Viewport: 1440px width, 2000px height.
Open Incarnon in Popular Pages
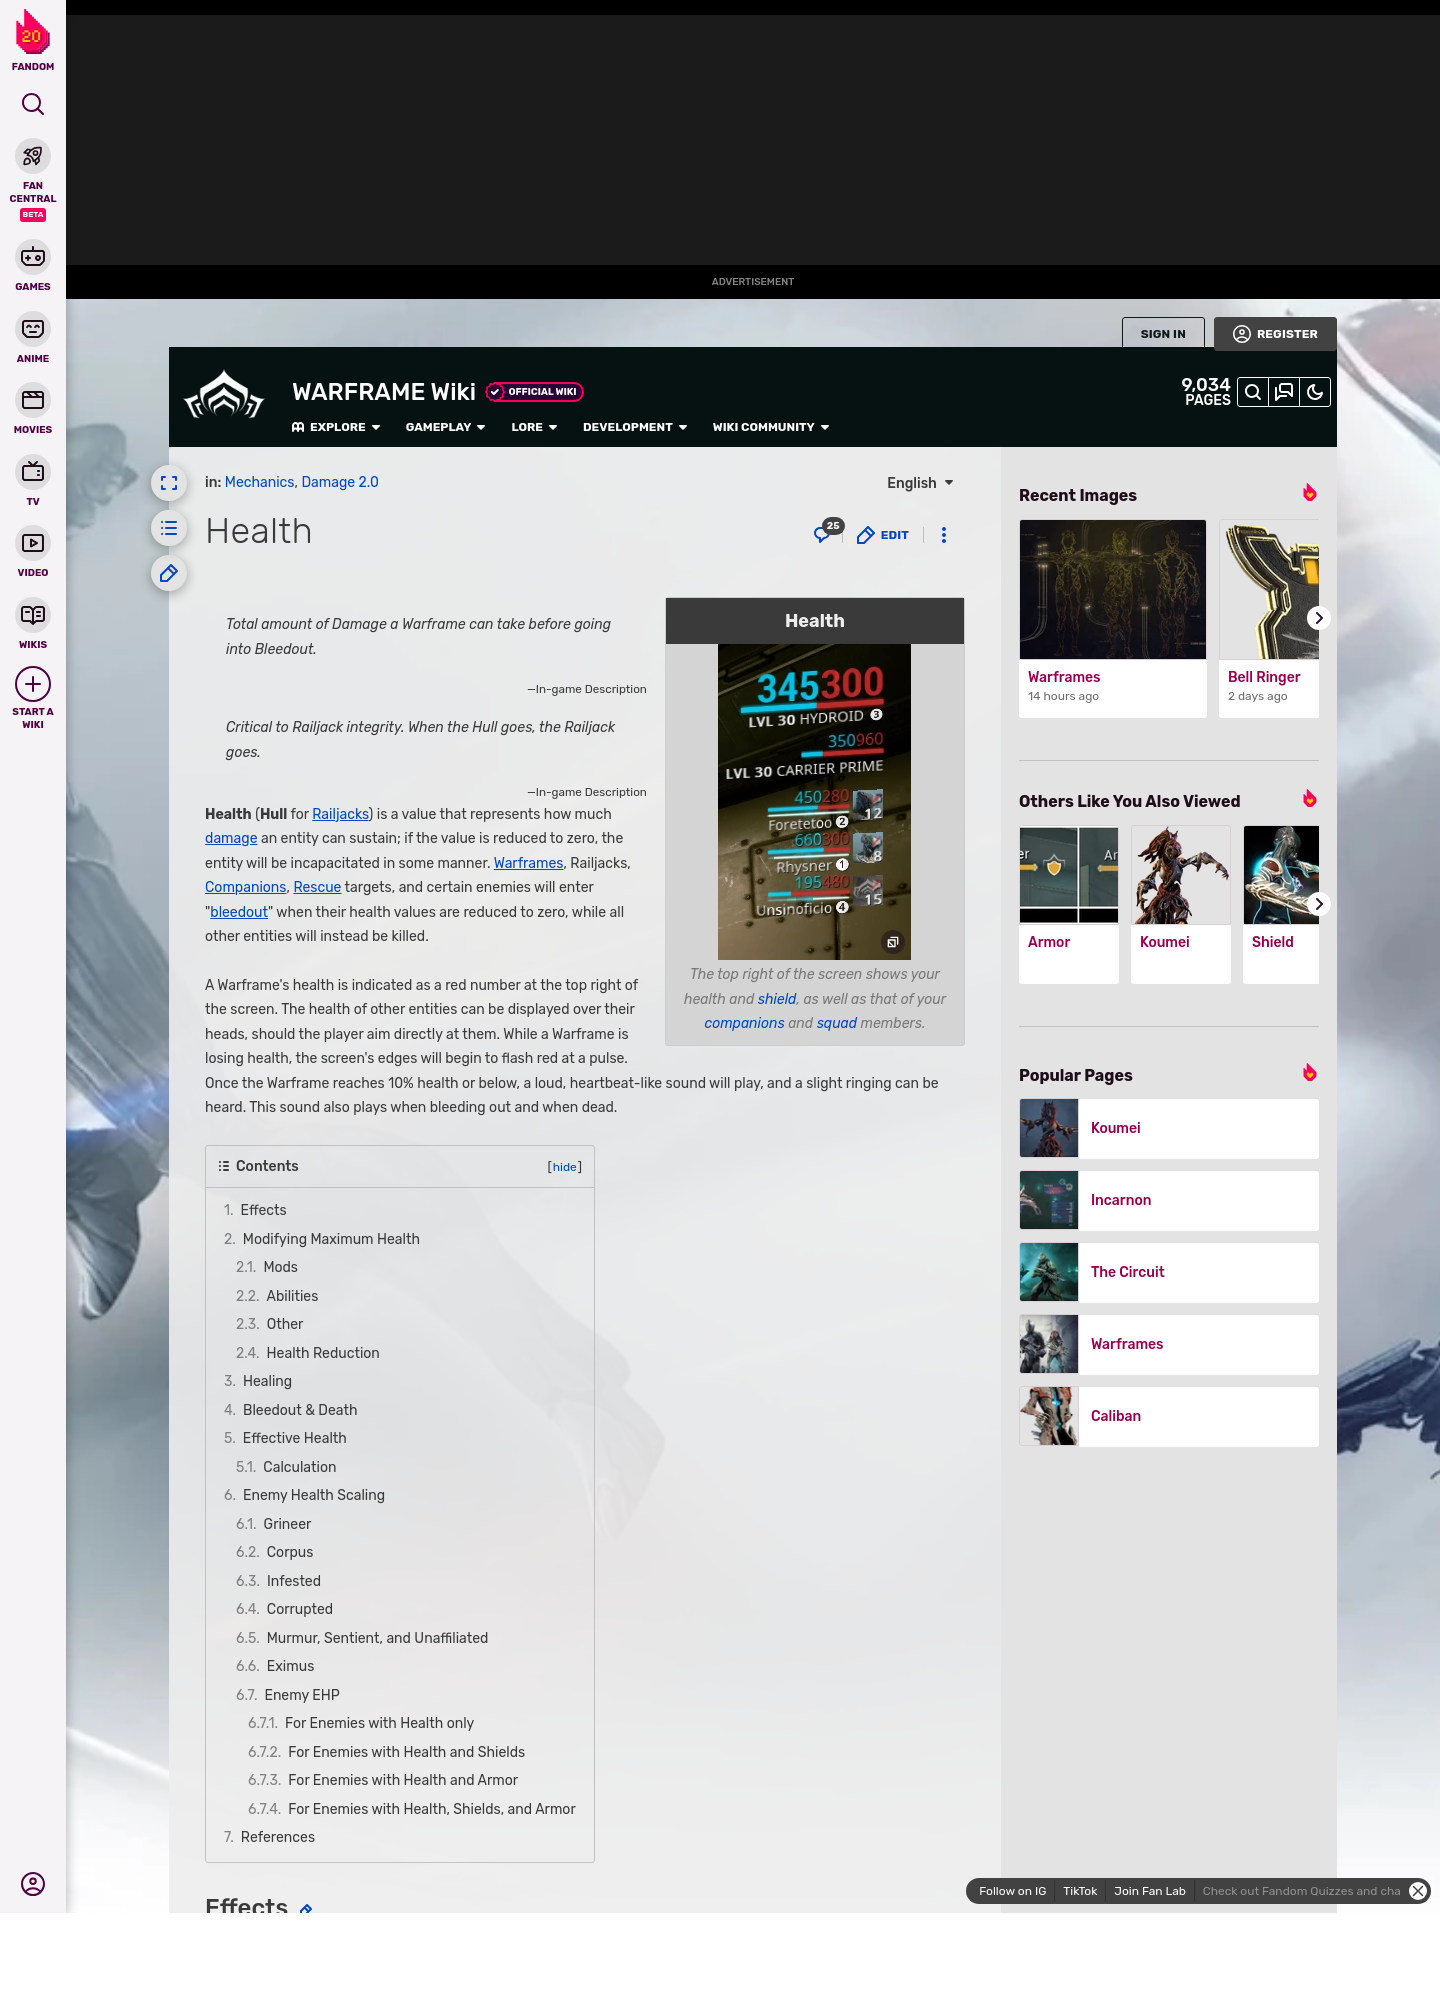(x=1169, y=1200)
